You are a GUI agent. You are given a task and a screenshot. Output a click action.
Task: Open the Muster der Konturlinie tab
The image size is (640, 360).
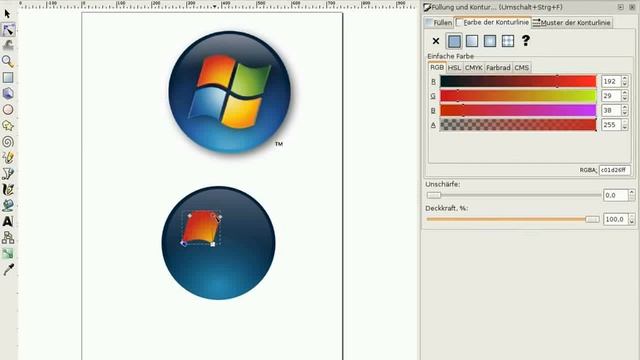[x=571, y=23]
